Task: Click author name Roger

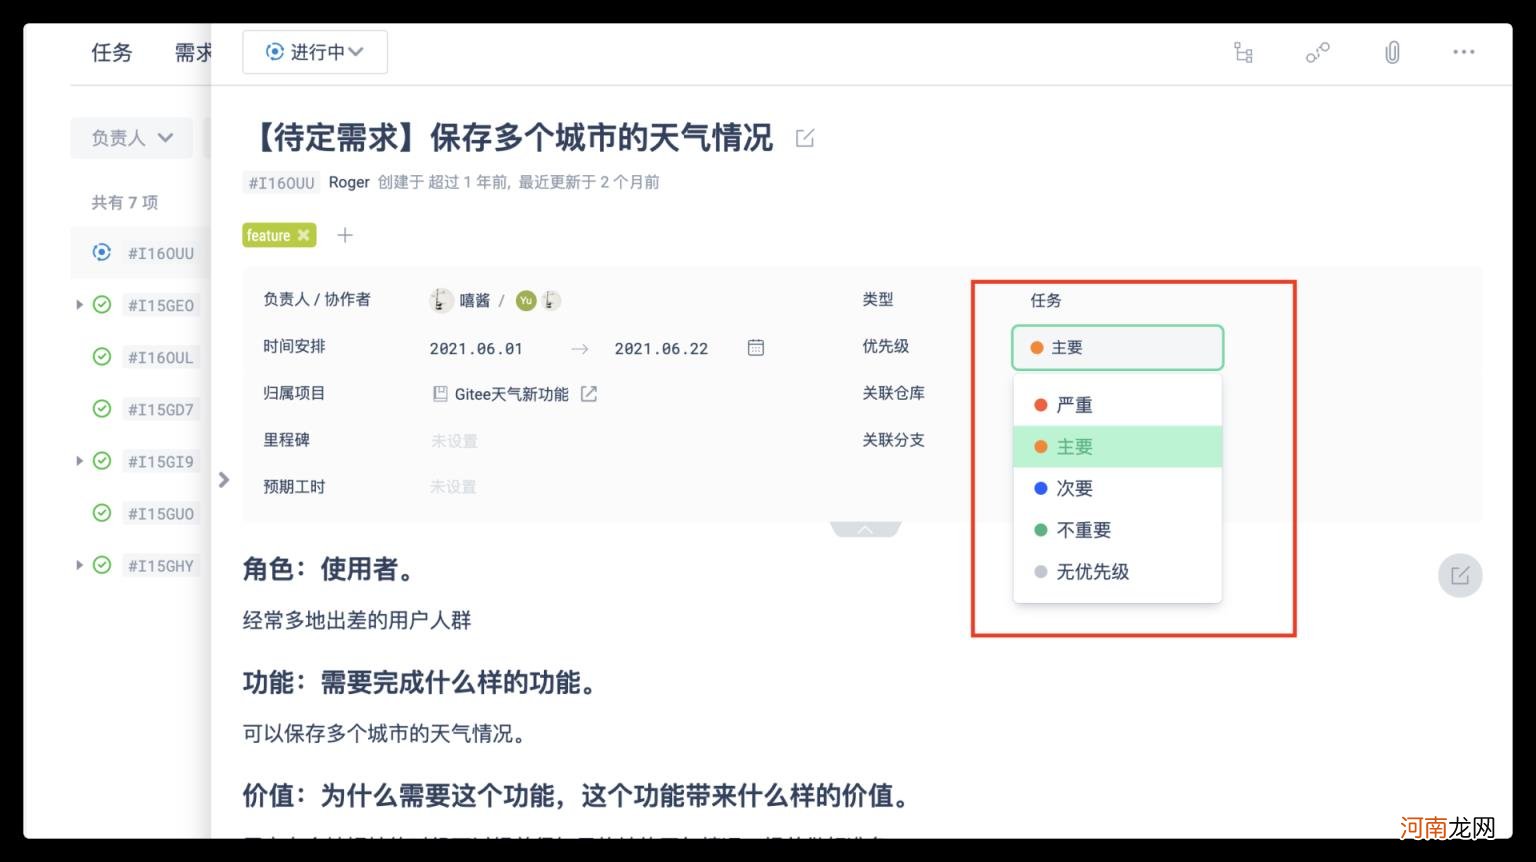Action: point(349,182)
